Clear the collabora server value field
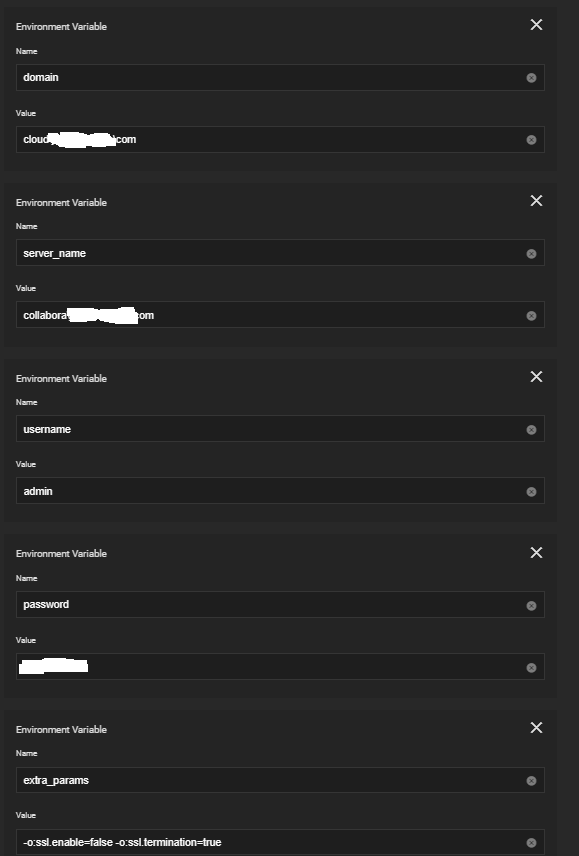The height and width of the screenshot is (856, 579). click(531, 316)
